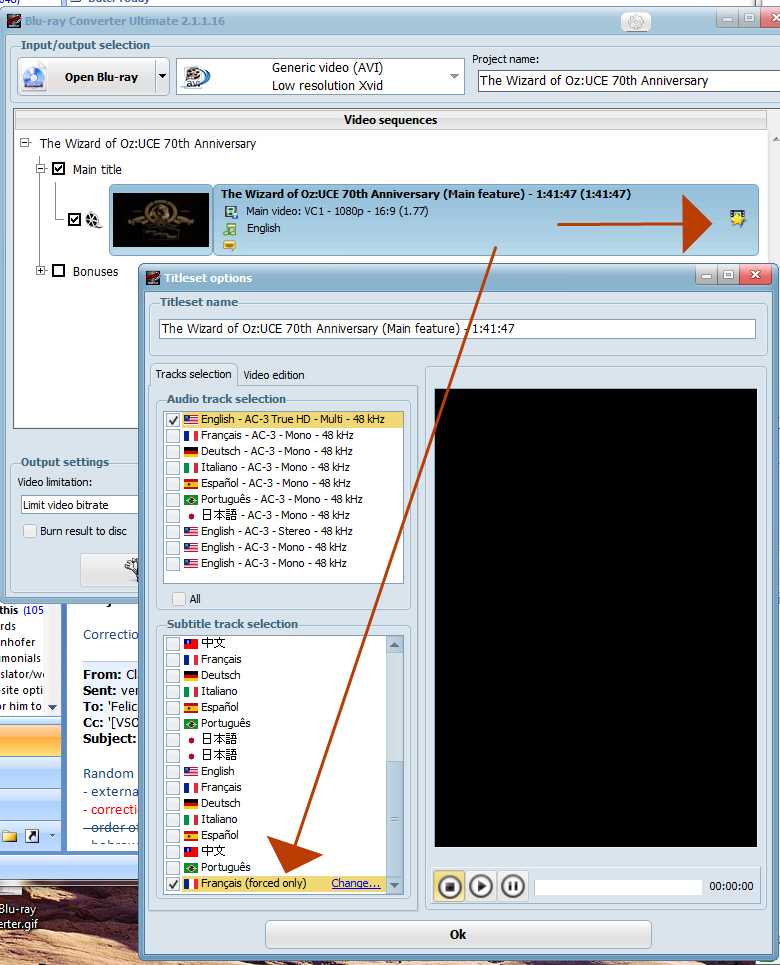The width and height of the screenshot is (780, 965).
Task: Switch to the Video edition tab
Action: (x=273, y=375)
